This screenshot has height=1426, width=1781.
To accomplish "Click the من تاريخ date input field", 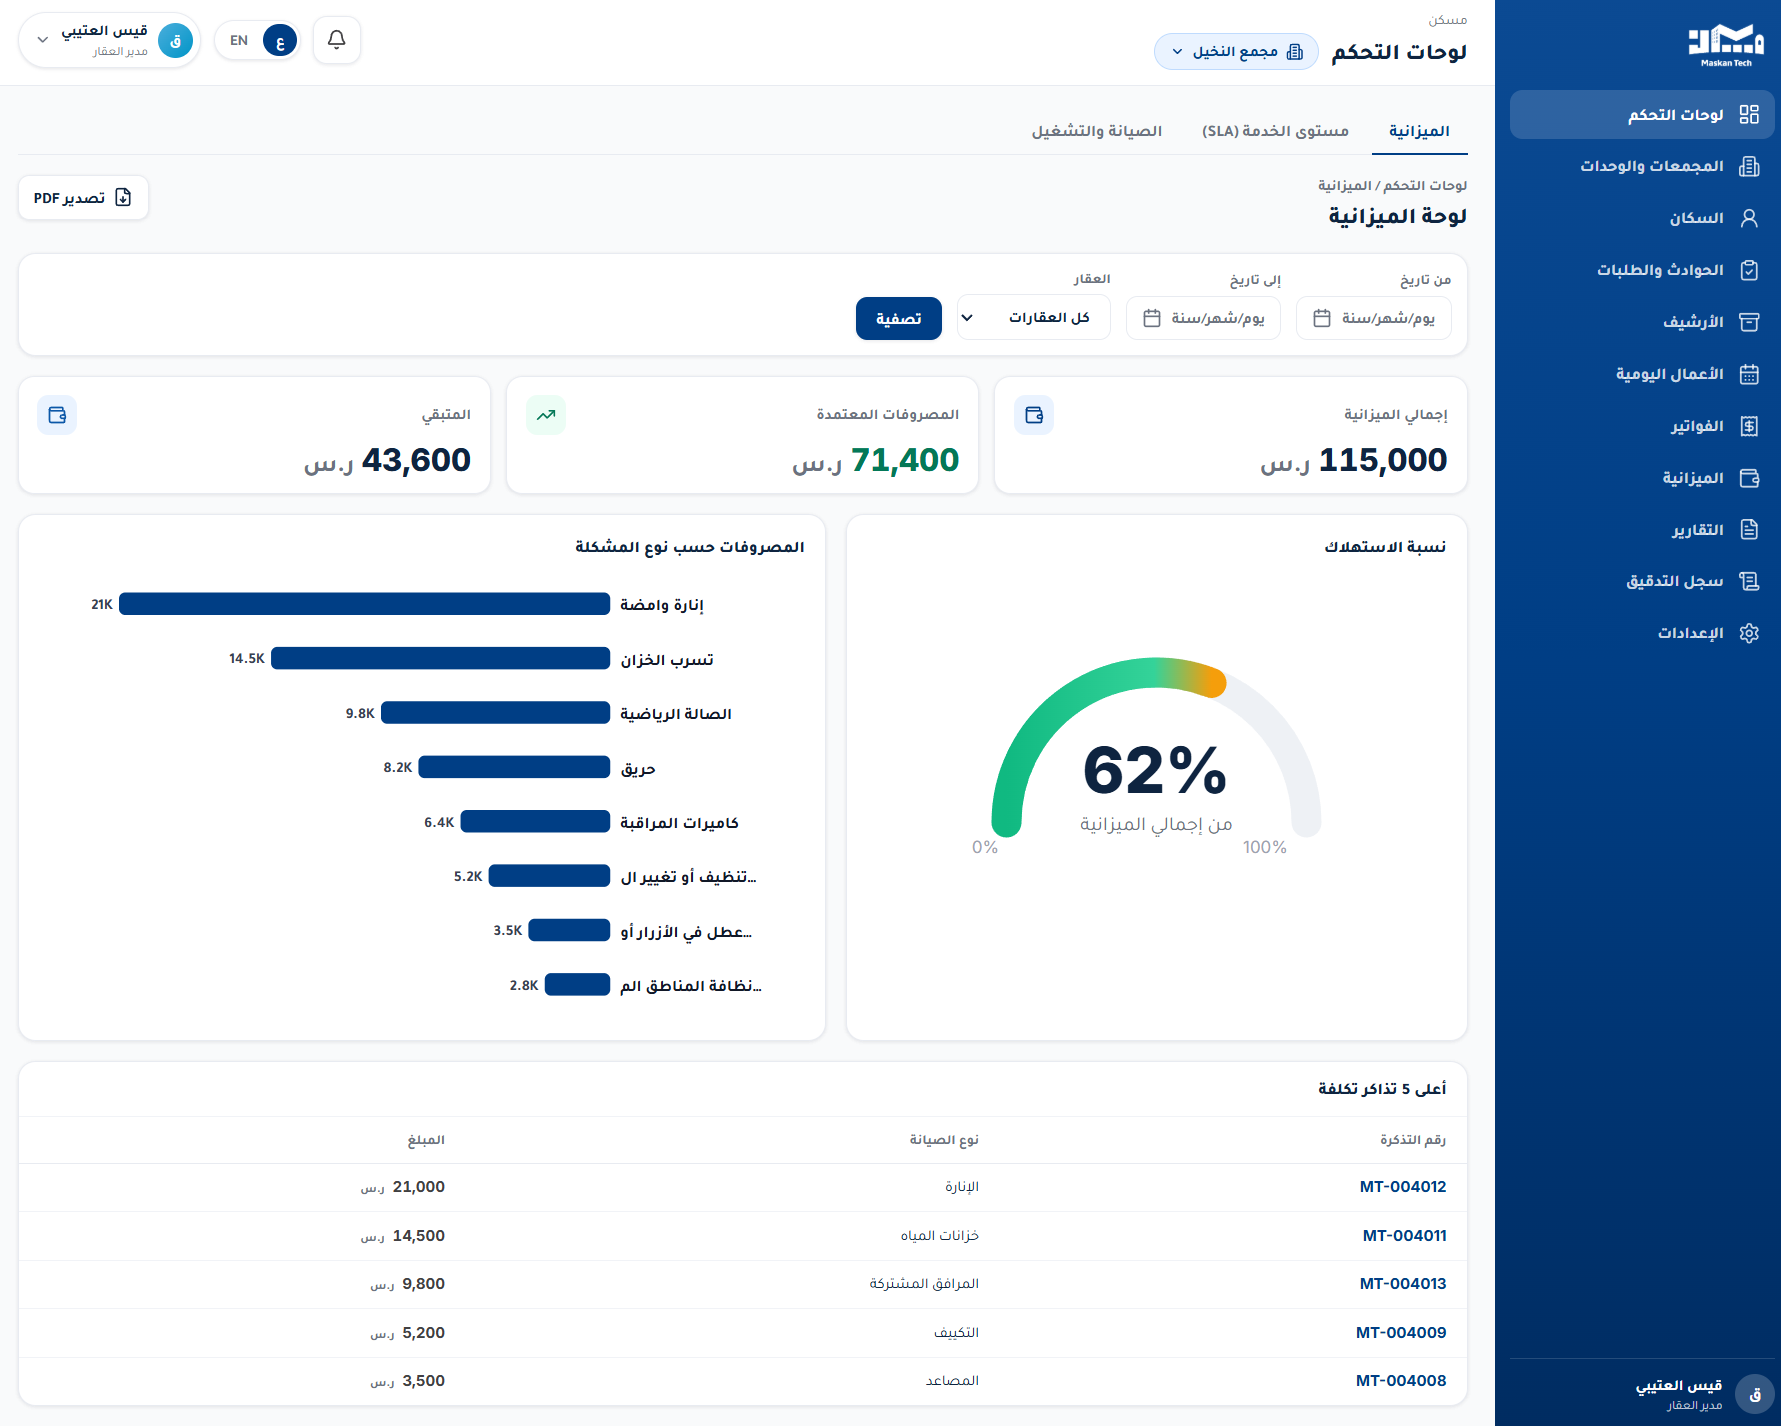I will pos(1373,318).
